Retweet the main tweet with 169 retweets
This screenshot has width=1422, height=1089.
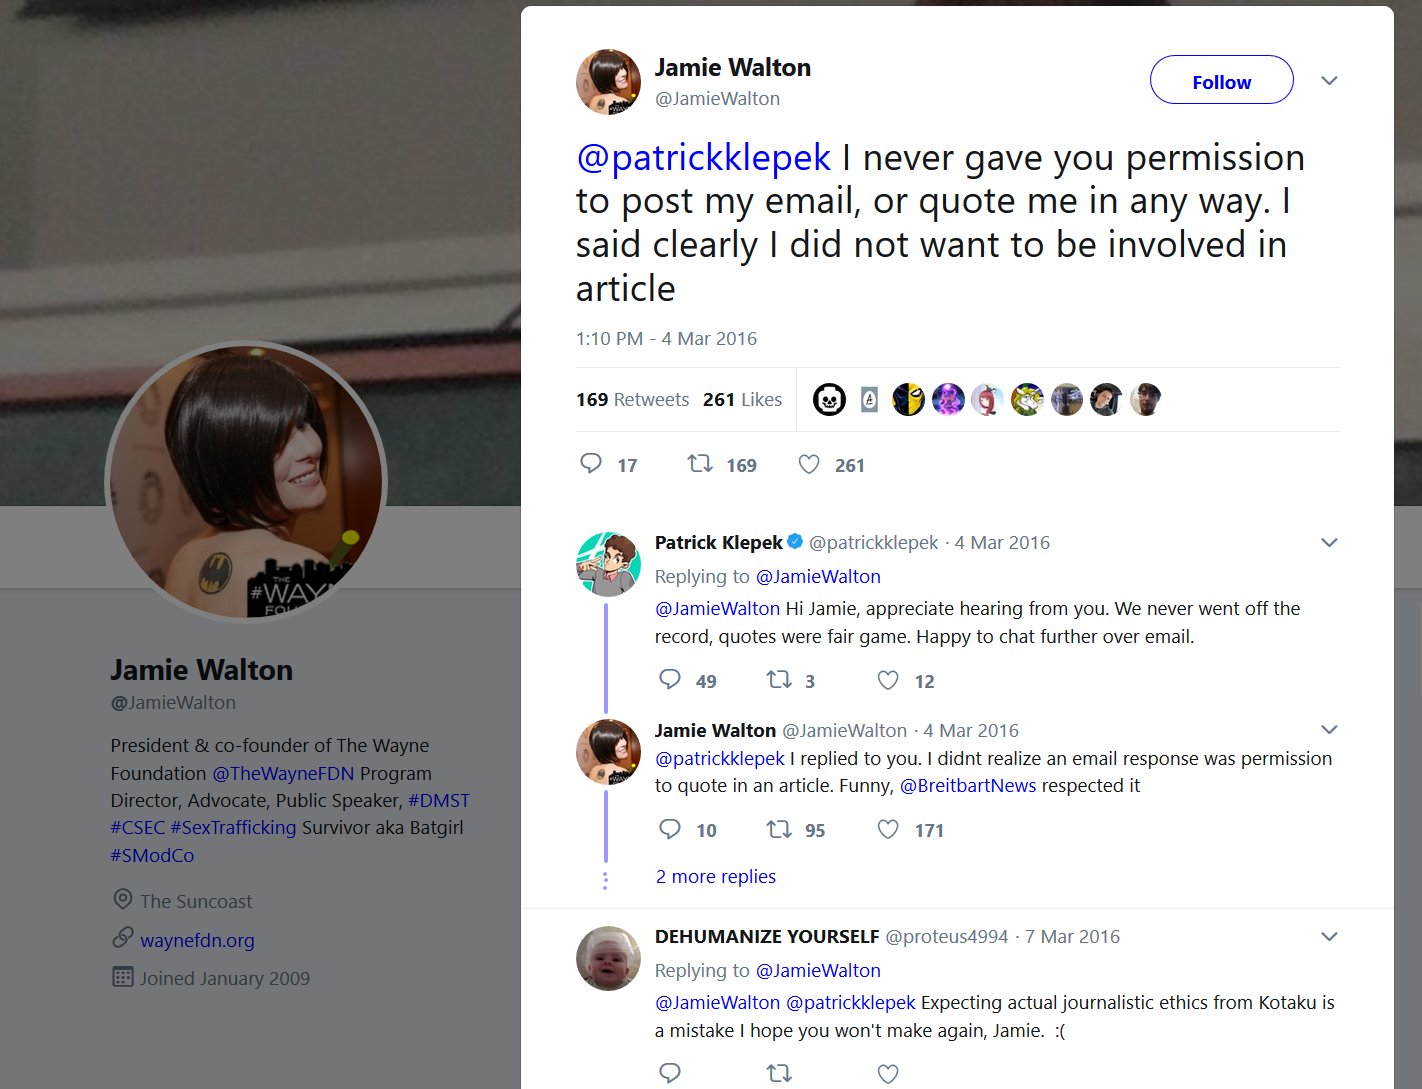tap(700, 464)
